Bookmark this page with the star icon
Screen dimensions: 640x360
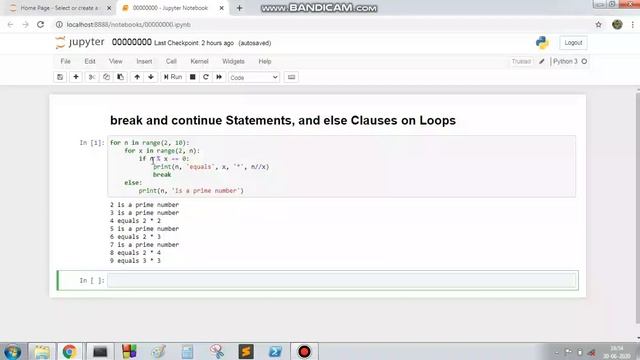[598, 24]
